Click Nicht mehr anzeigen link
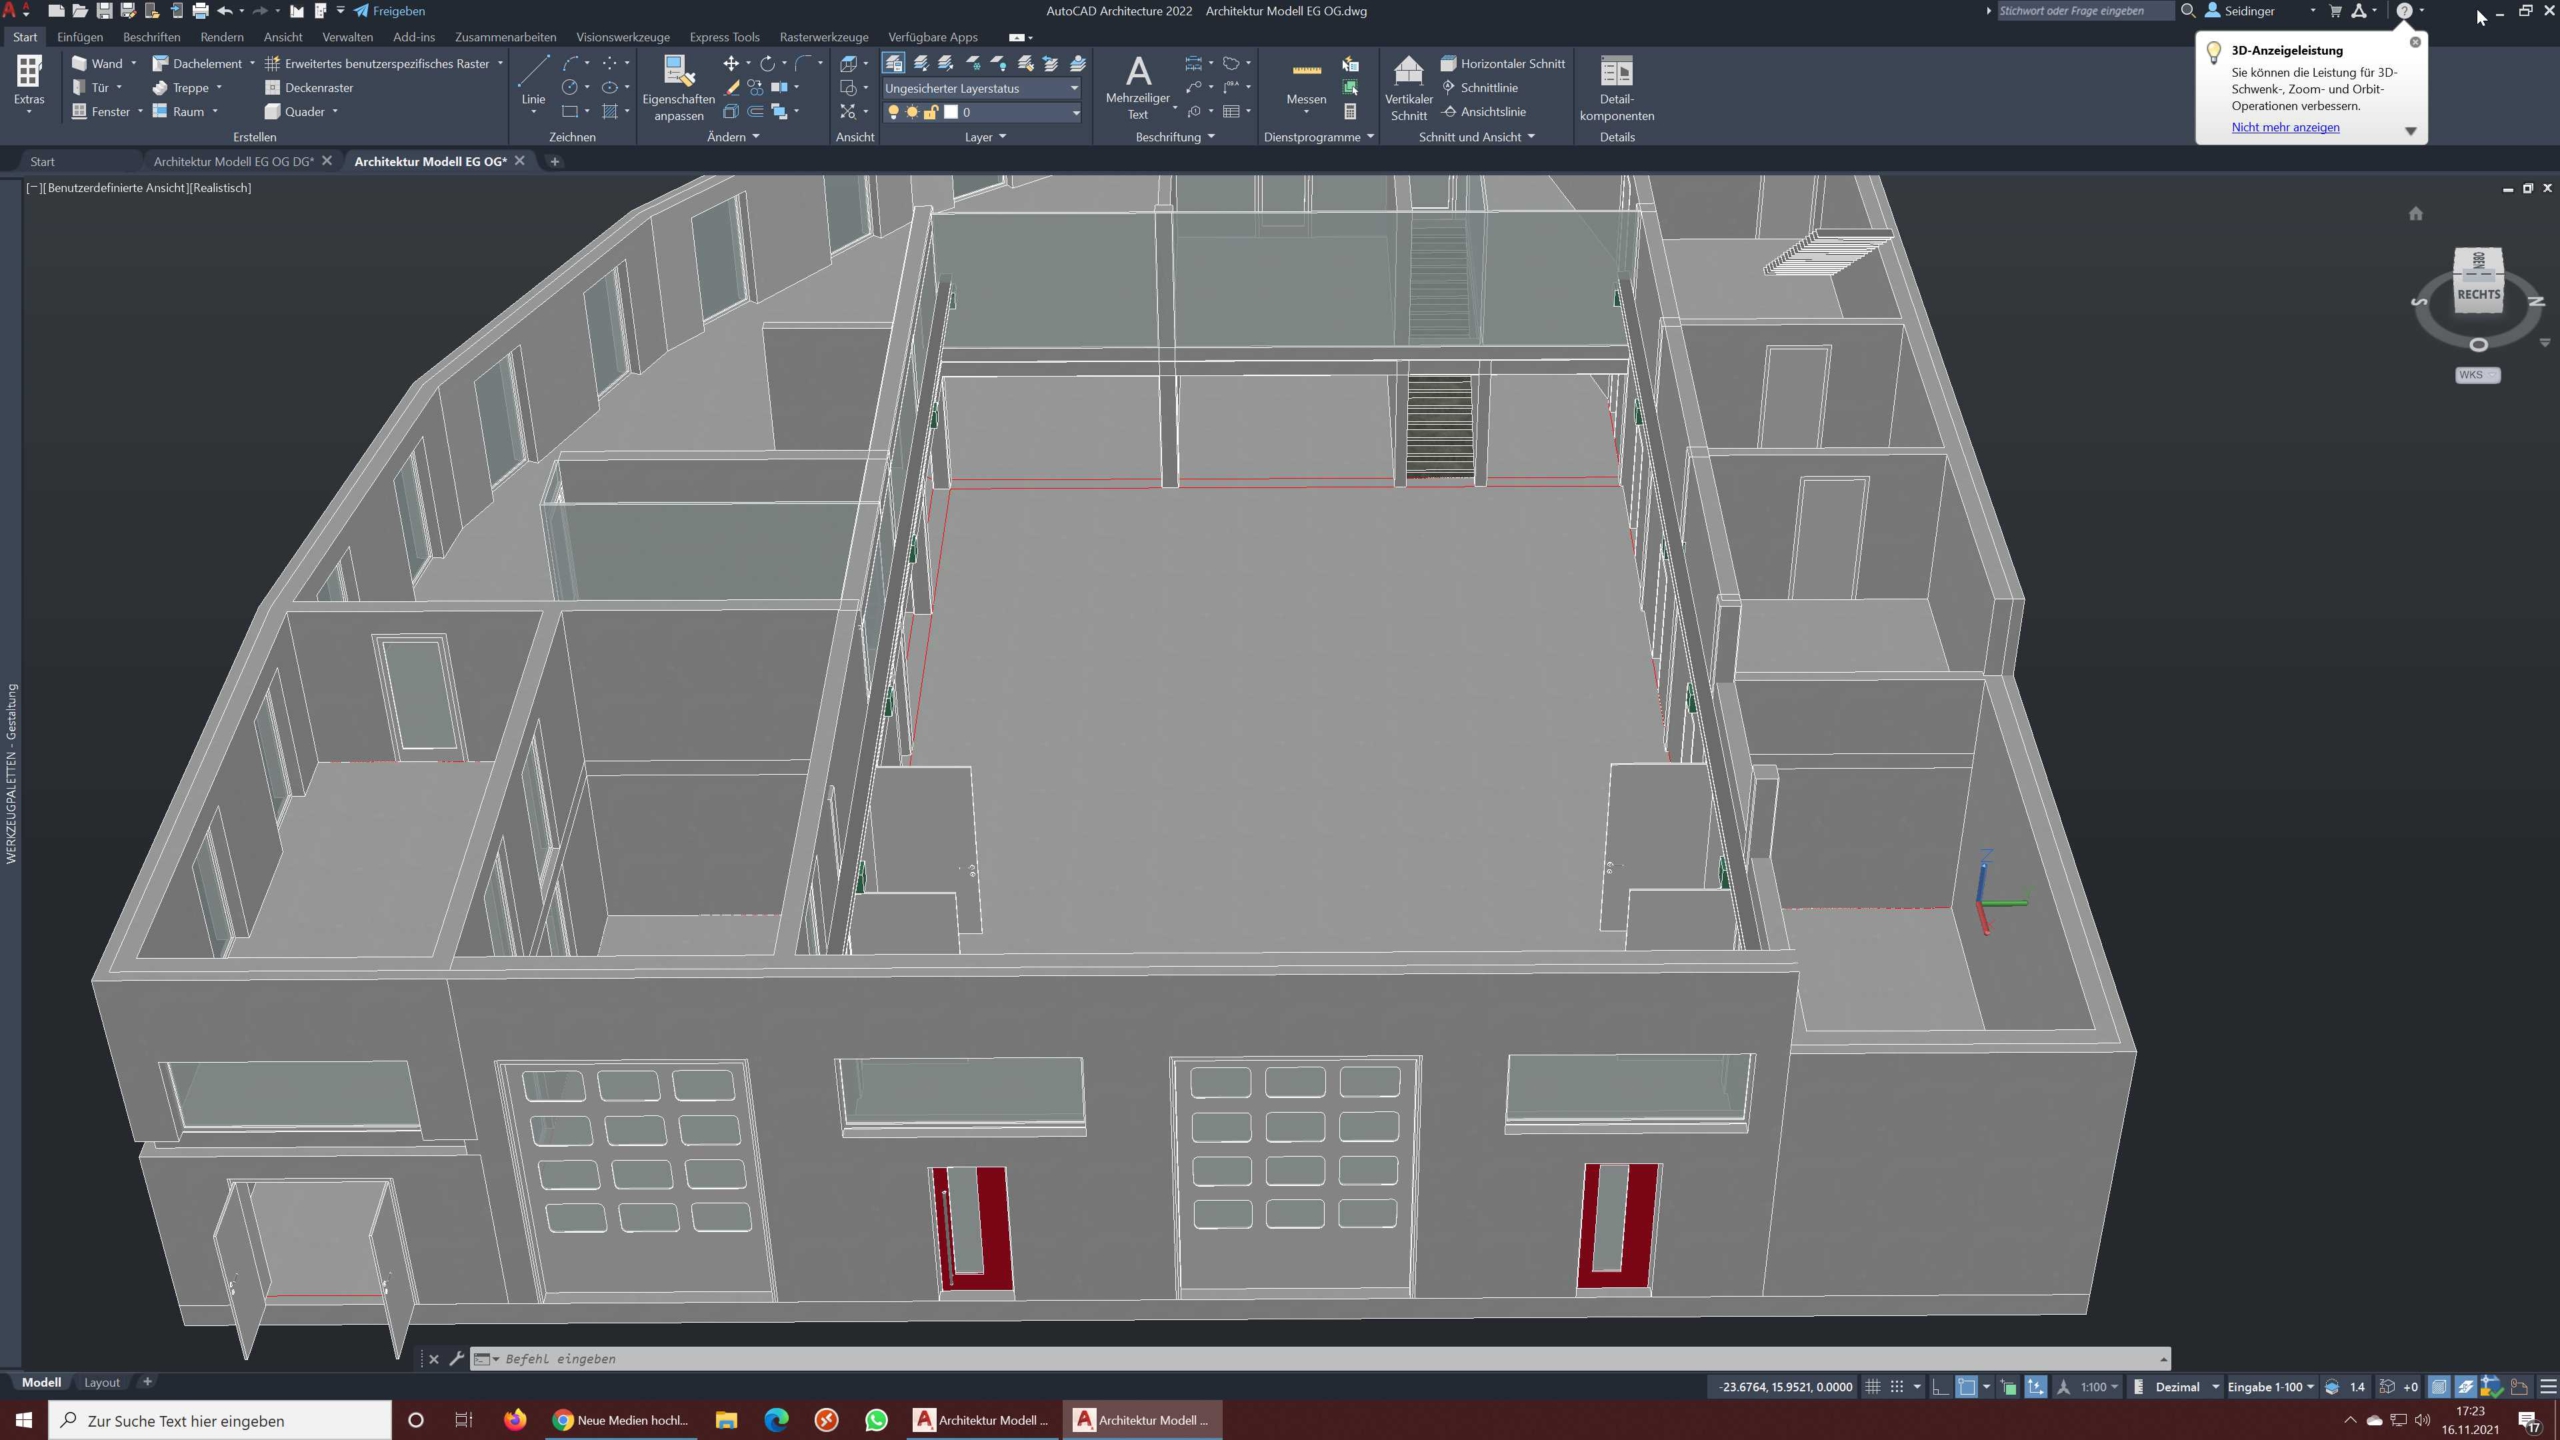Viewport: 2560px width, 1440px height. pyautogui.click(x=2285, y=127)
